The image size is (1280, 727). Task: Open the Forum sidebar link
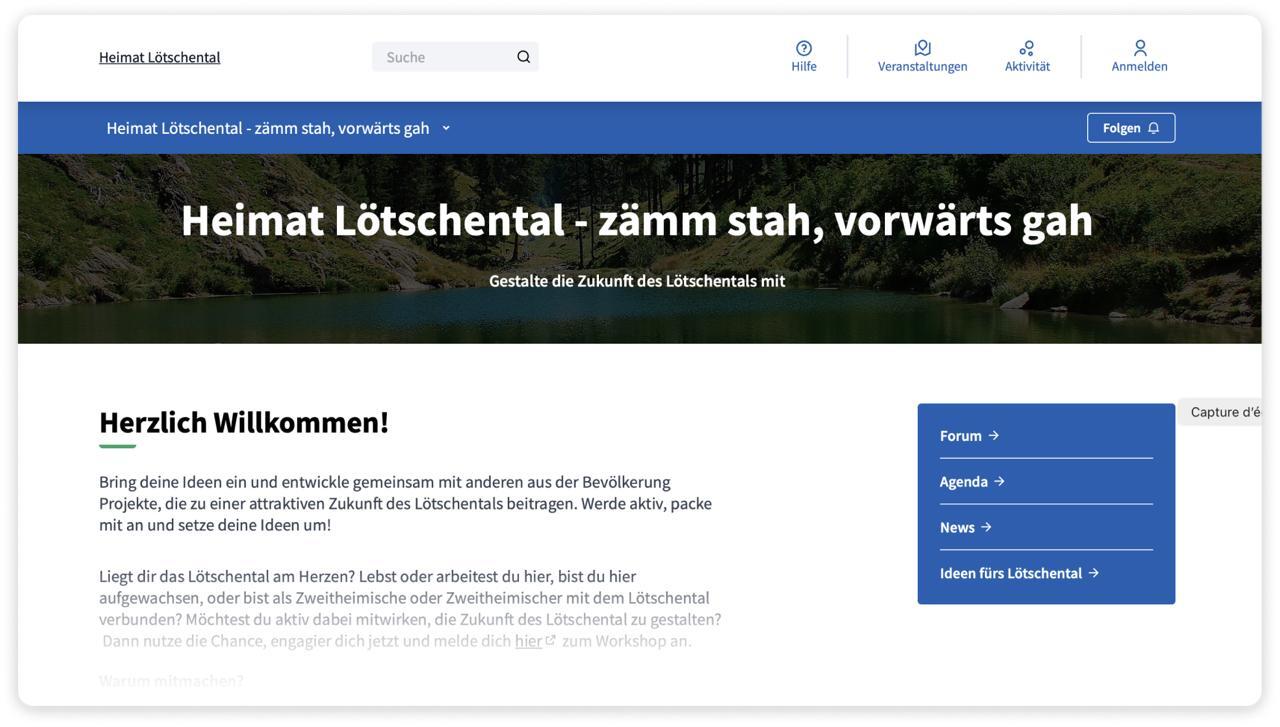pos(960,436)
